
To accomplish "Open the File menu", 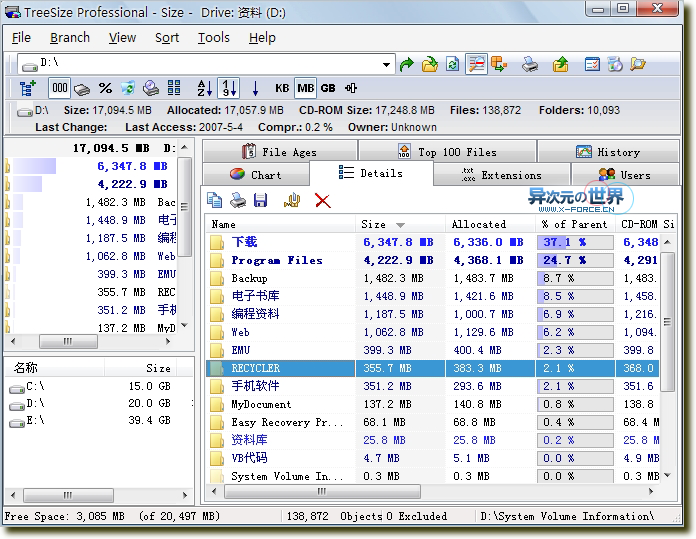I will tap(21, 38).
